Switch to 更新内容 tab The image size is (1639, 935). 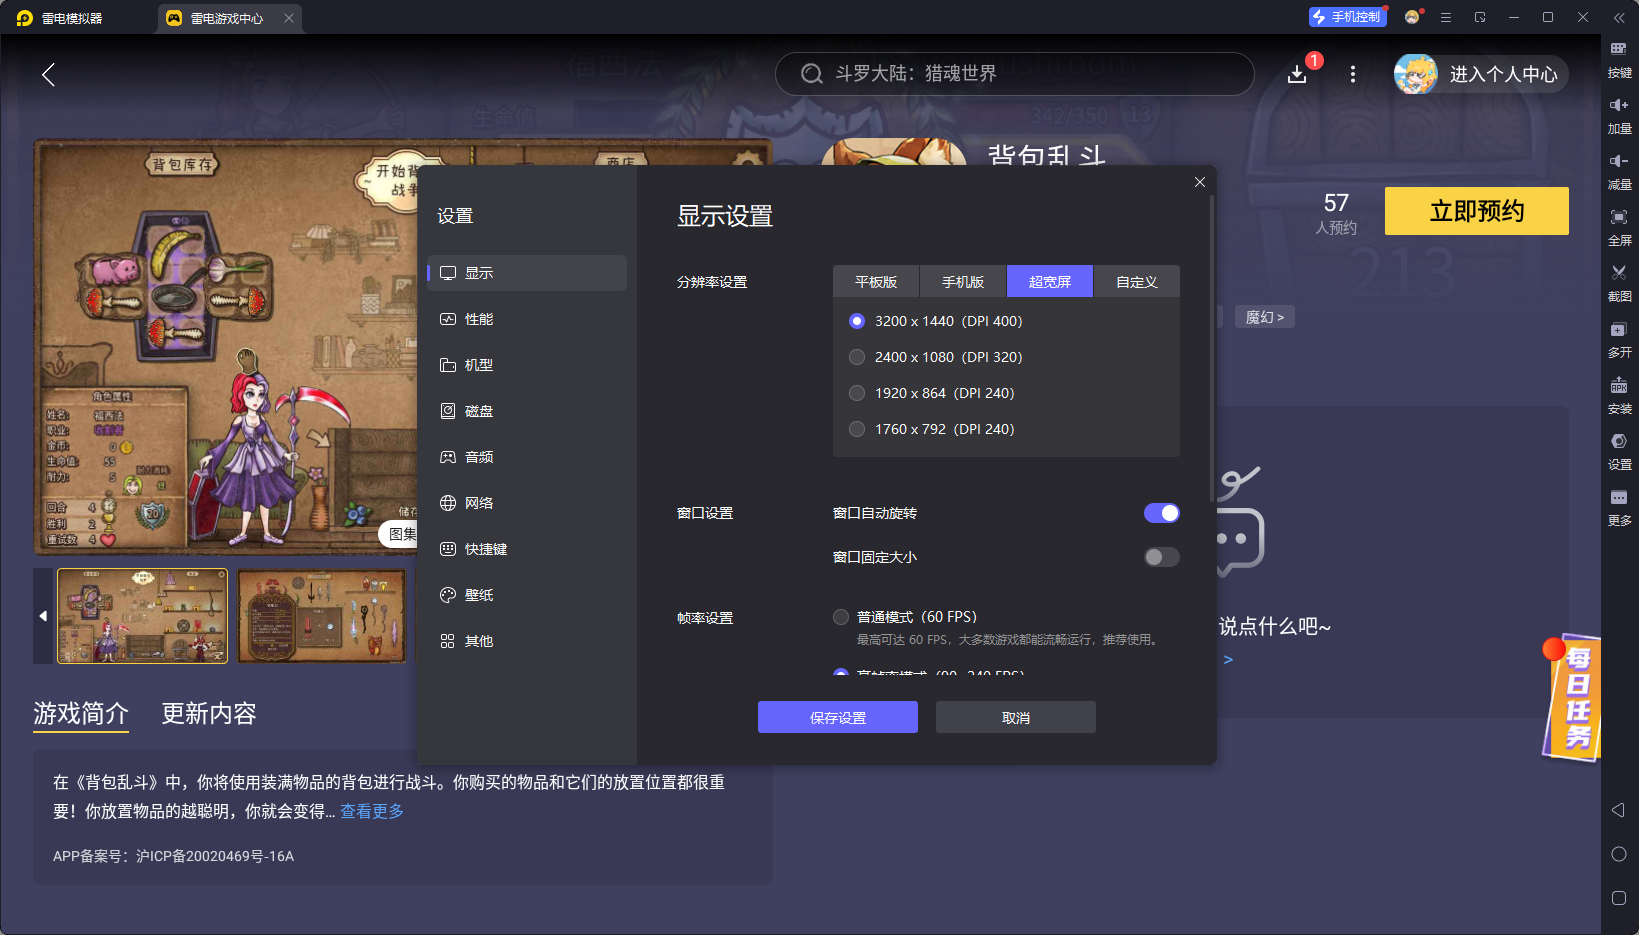[x=209, y=713]
